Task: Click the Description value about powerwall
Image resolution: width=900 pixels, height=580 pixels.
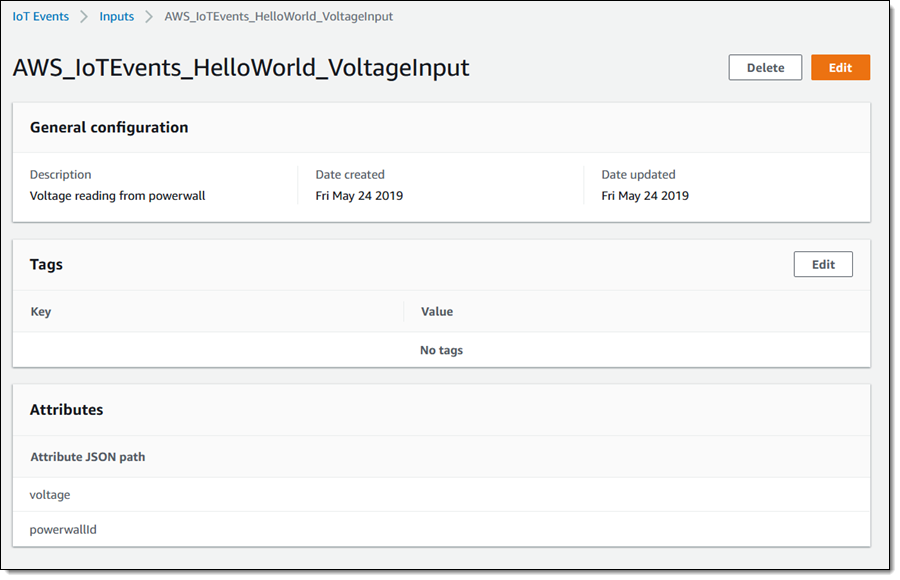Action: click(117, 196)
